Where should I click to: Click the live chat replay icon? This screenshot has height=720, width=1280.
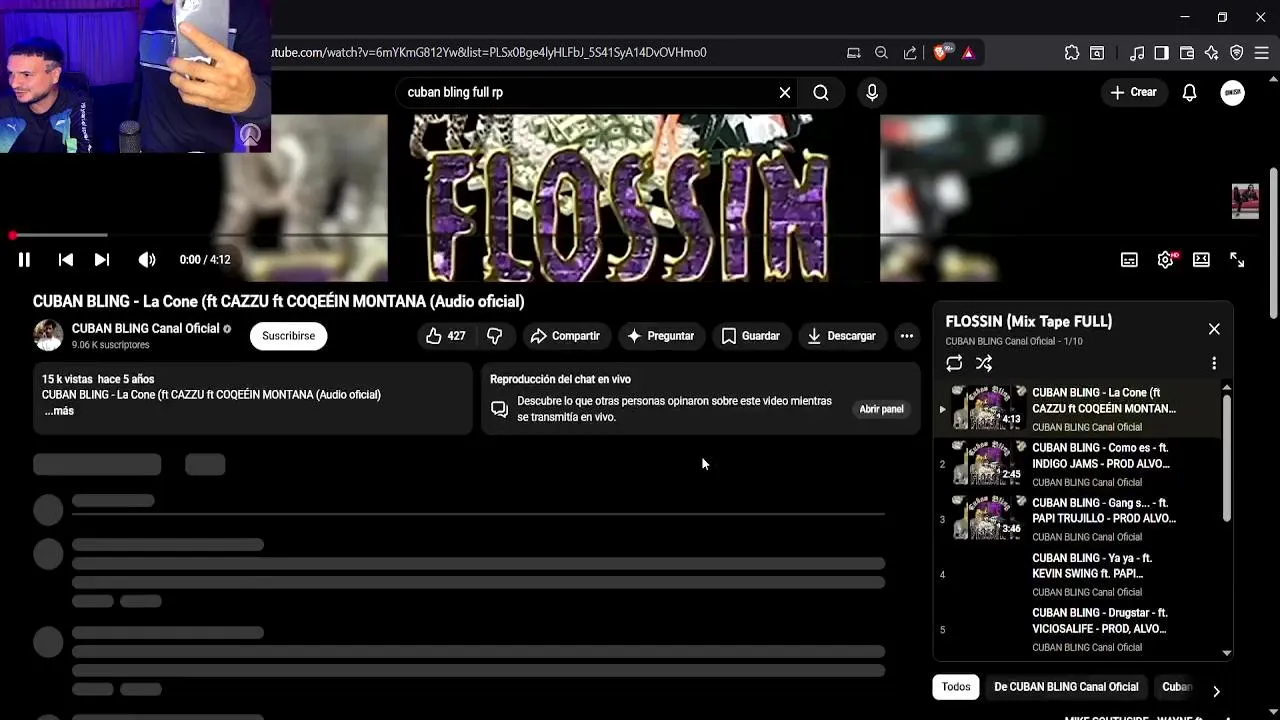point(499,409)
